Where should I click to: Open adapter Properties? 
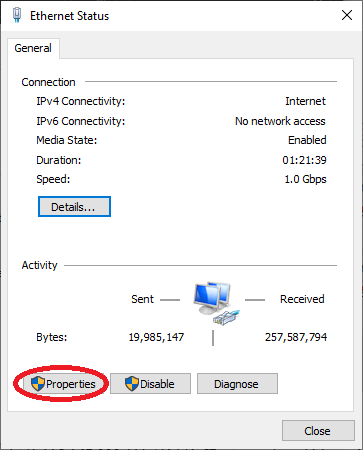pos(63,384)
